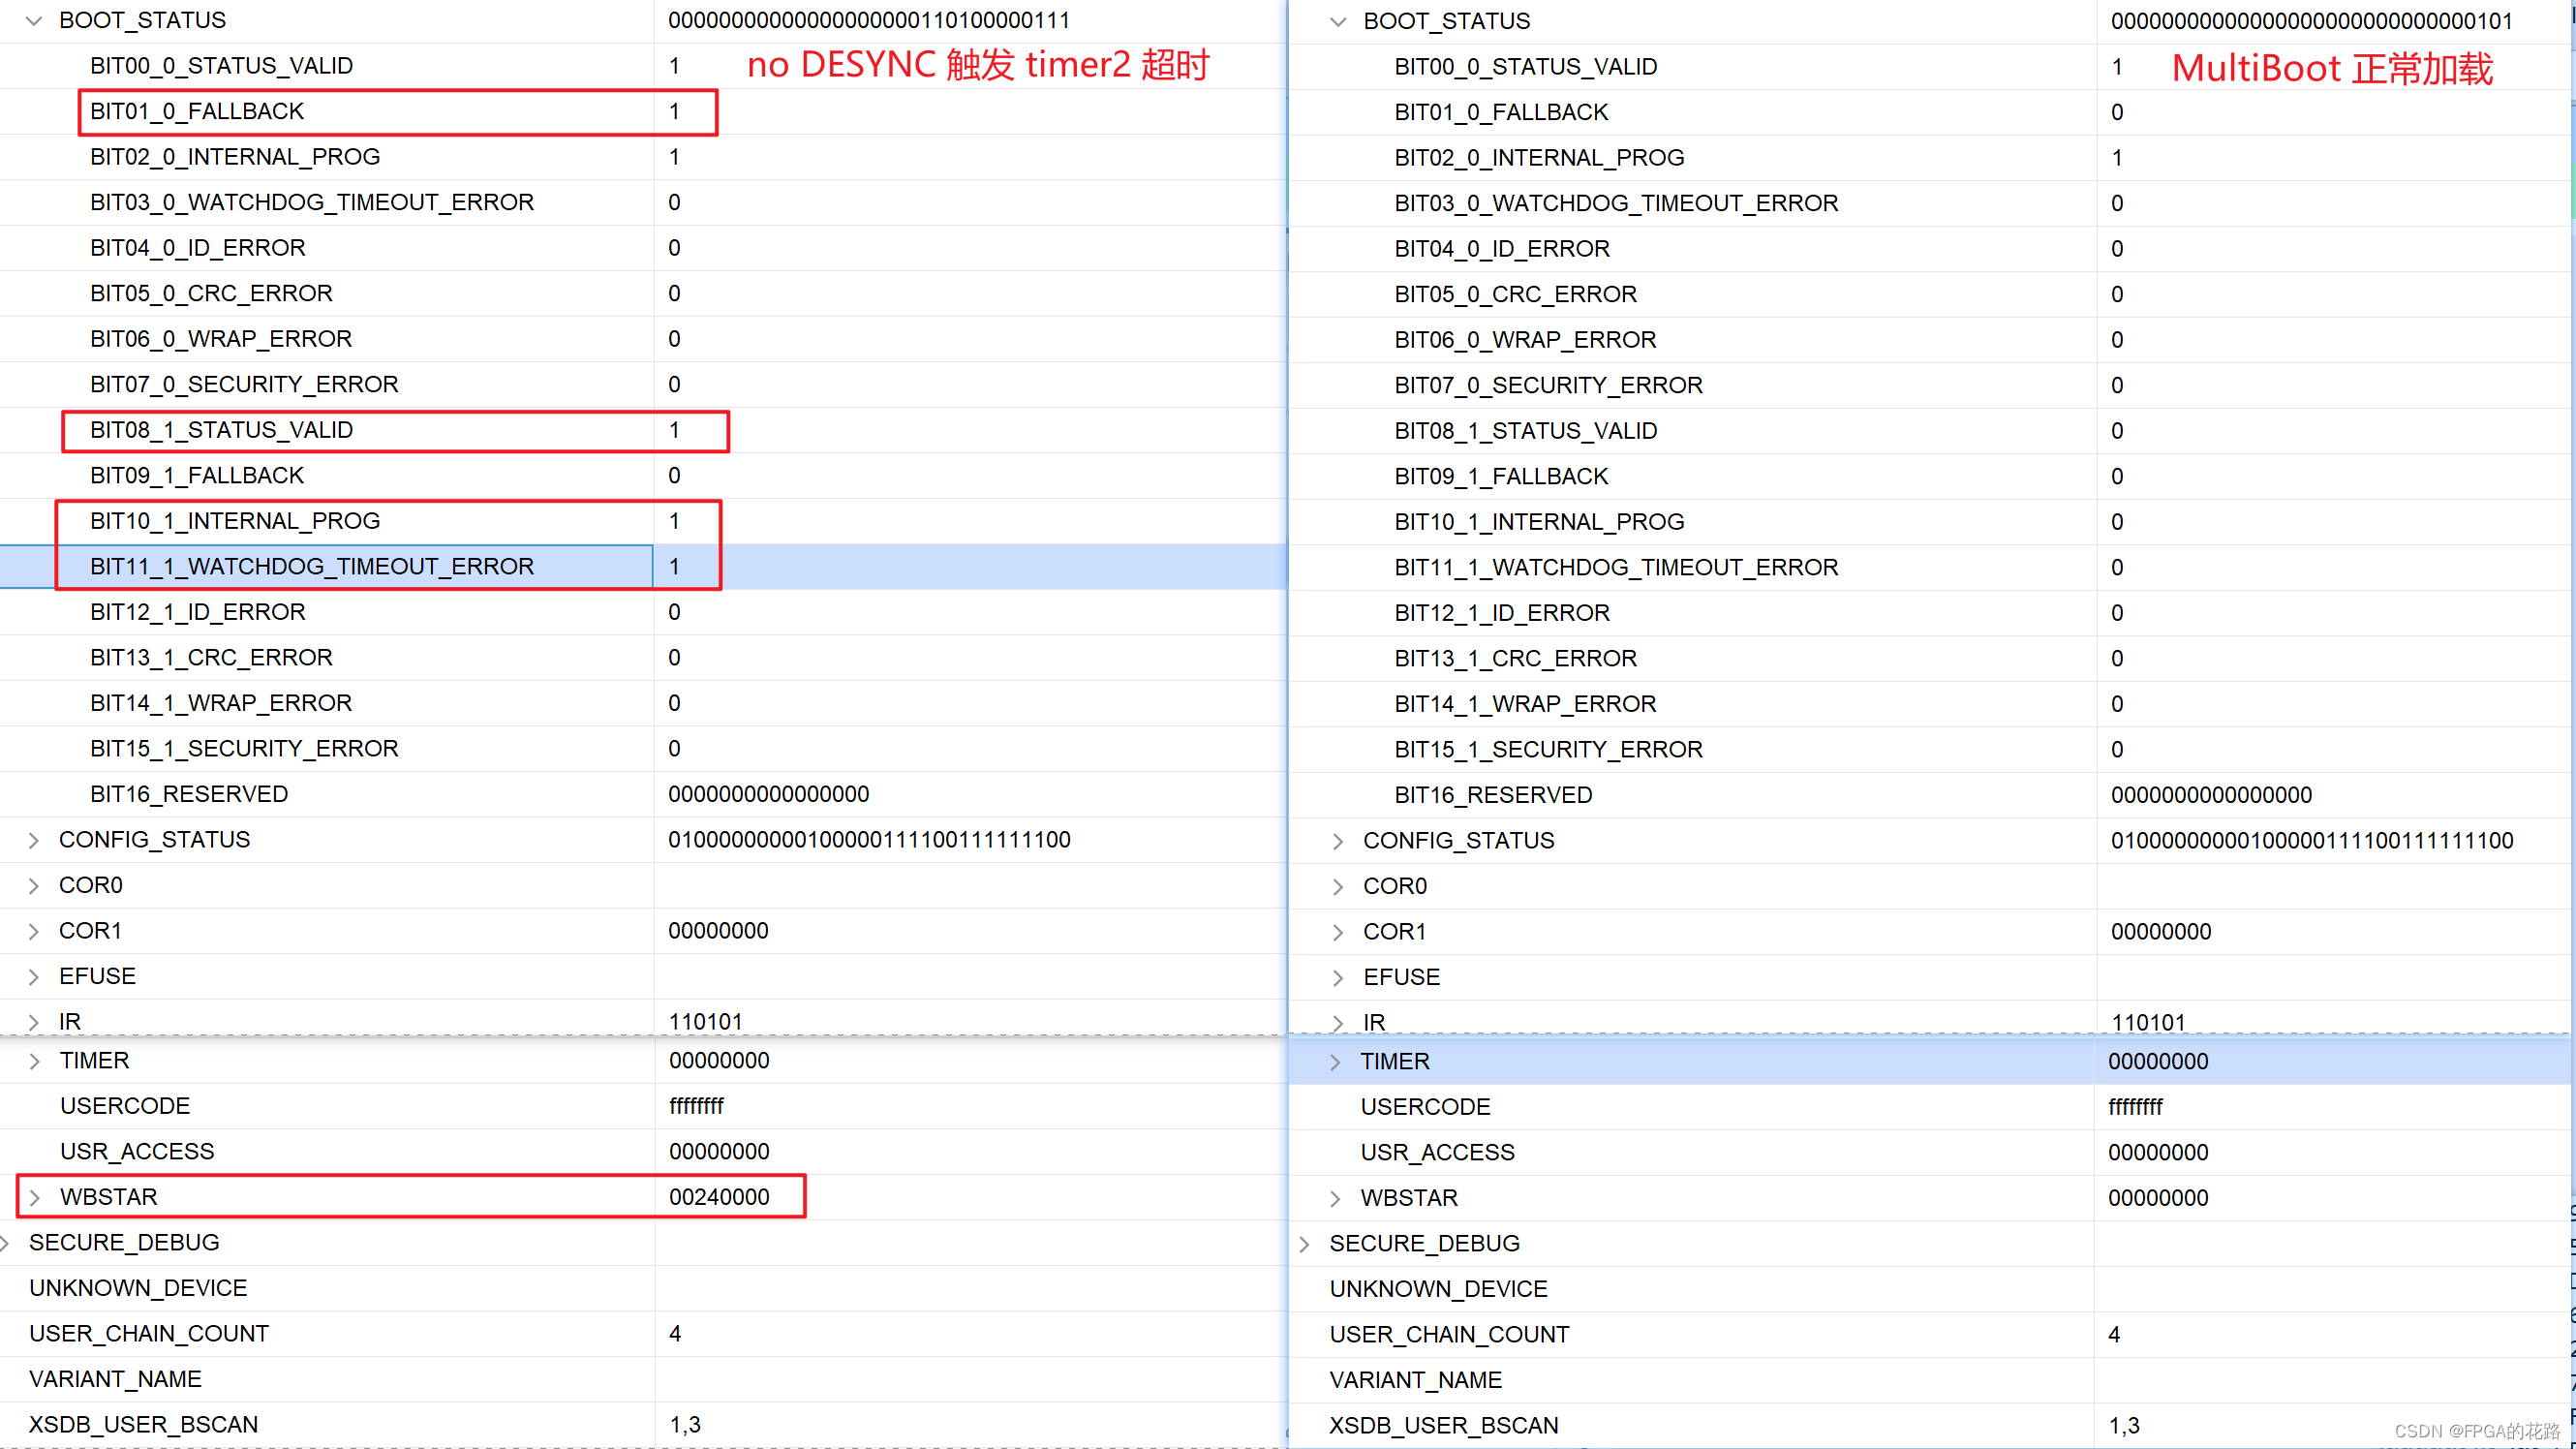
Task: Select left BIT08_1_STATUS_VALID row
Action: tap(221, 430)
